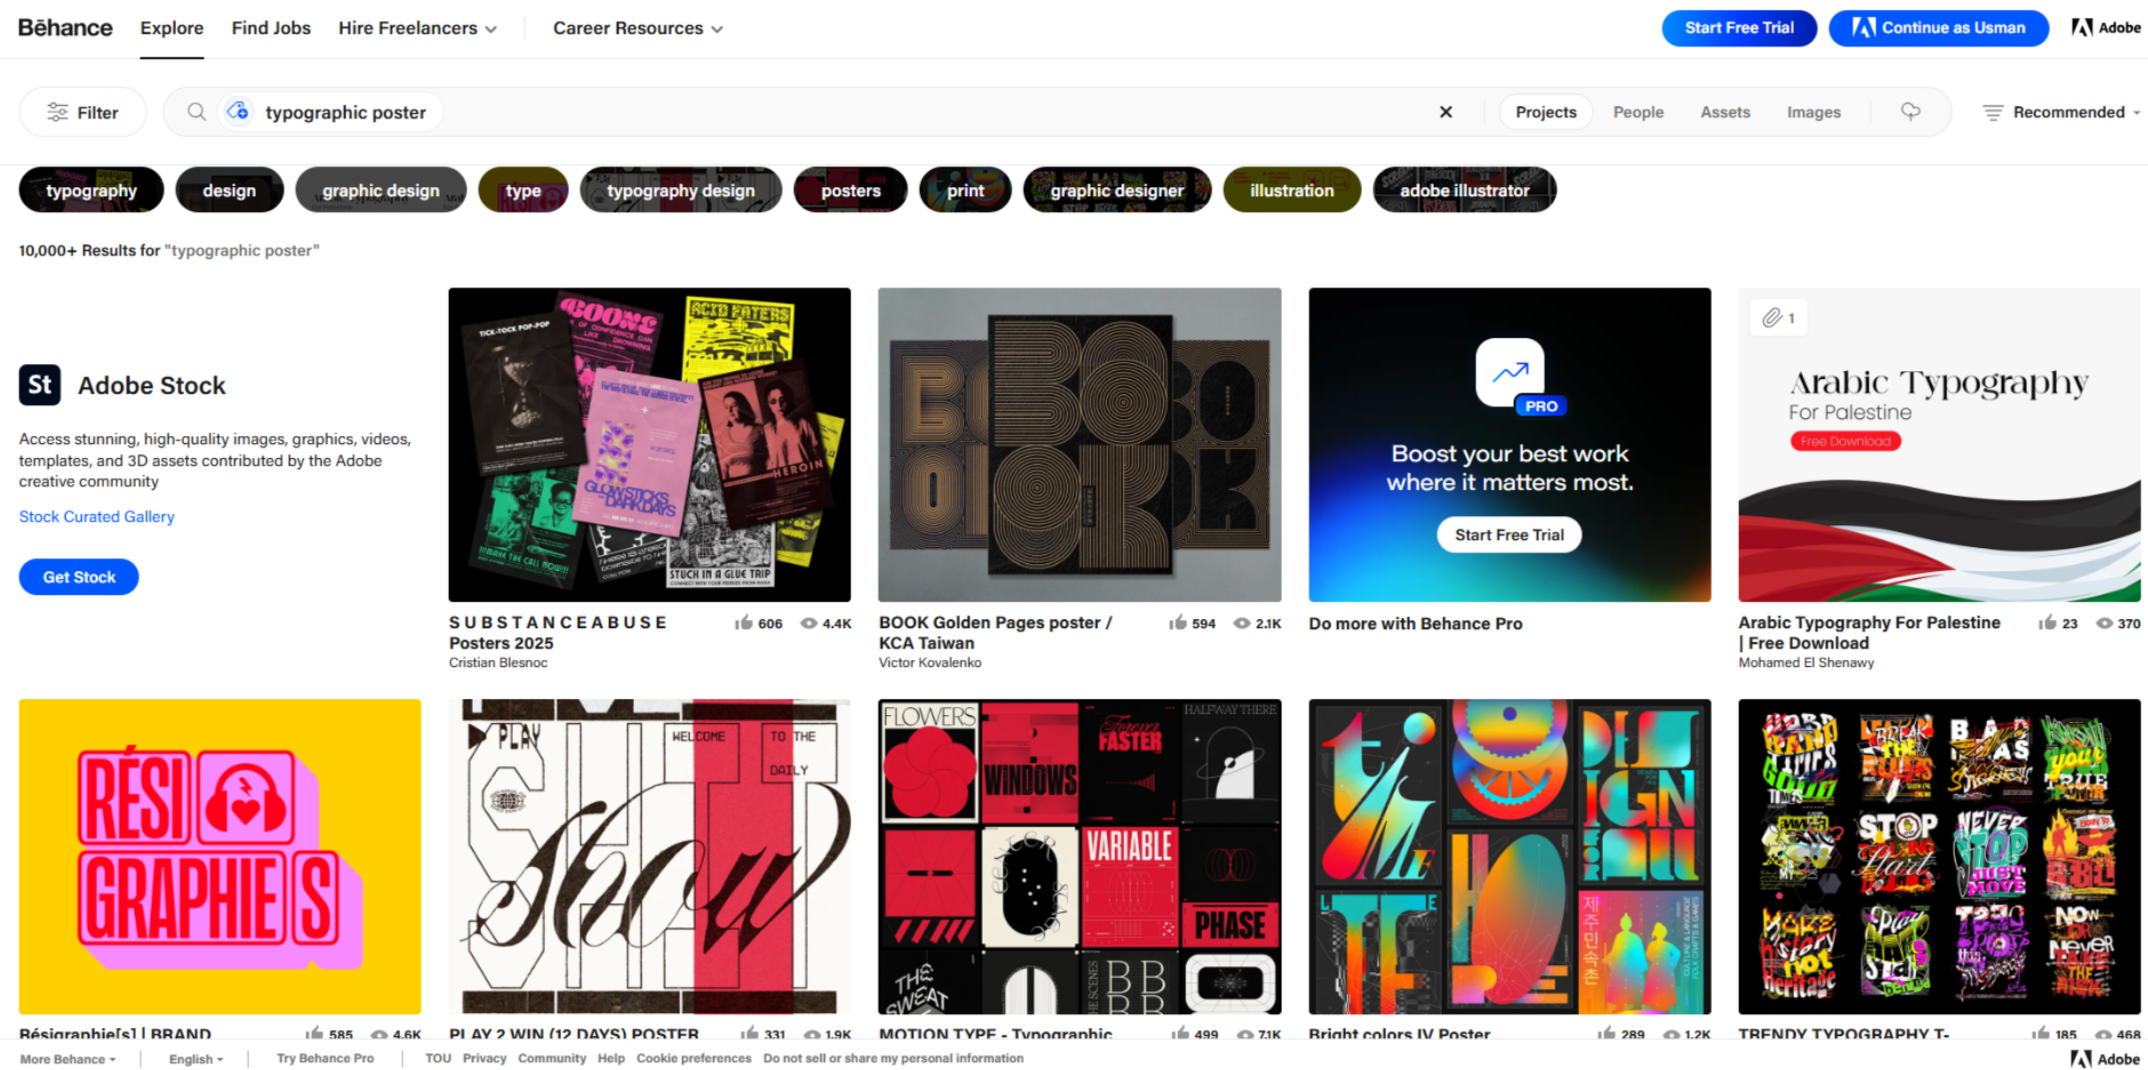Switch to the Images tab

pyautogui.click(x=1813, y=112)
